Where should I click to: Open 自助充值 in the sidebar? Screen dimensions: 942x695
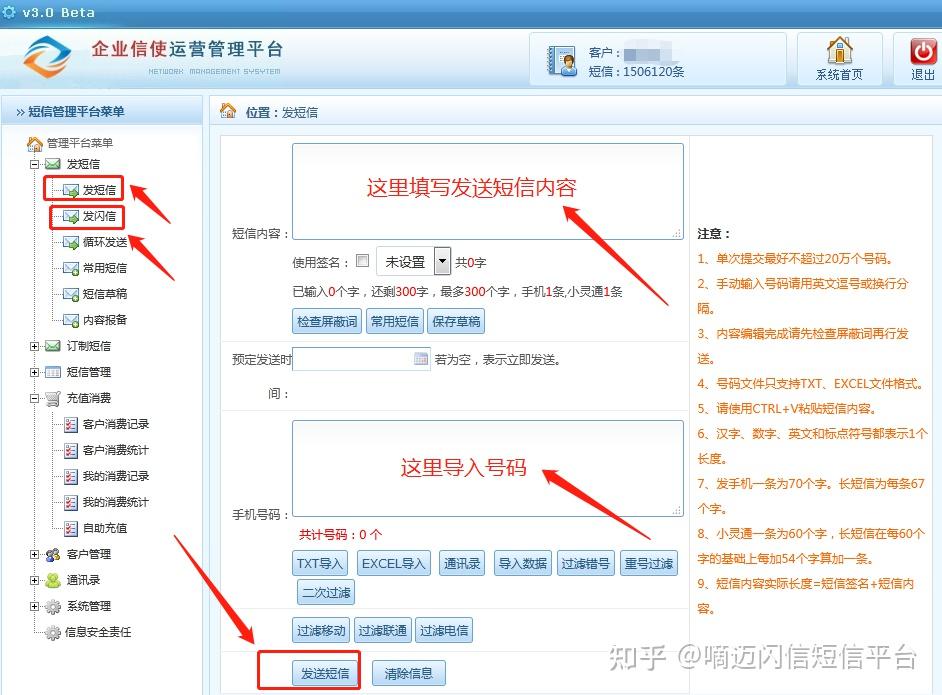105,528
